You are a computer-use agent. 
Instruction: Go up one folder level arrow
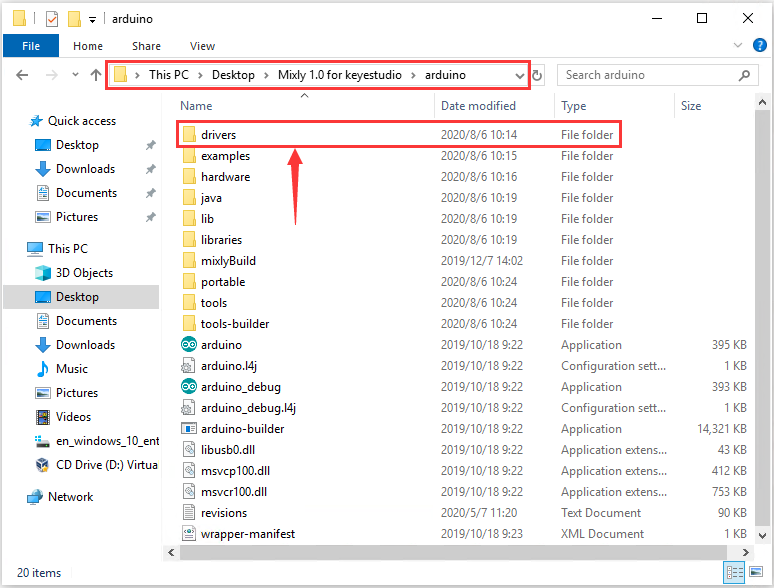tap(95, 75)
